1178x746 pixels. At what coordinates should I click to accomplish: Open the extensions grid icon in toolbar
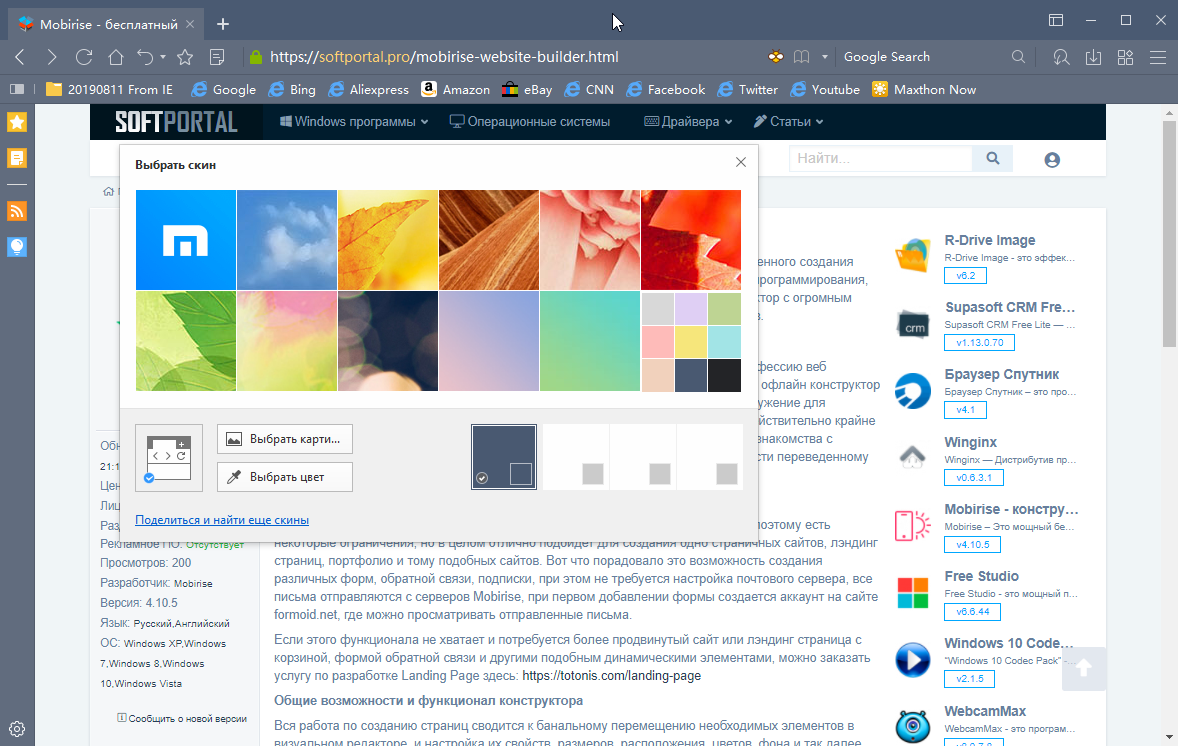1125,57
